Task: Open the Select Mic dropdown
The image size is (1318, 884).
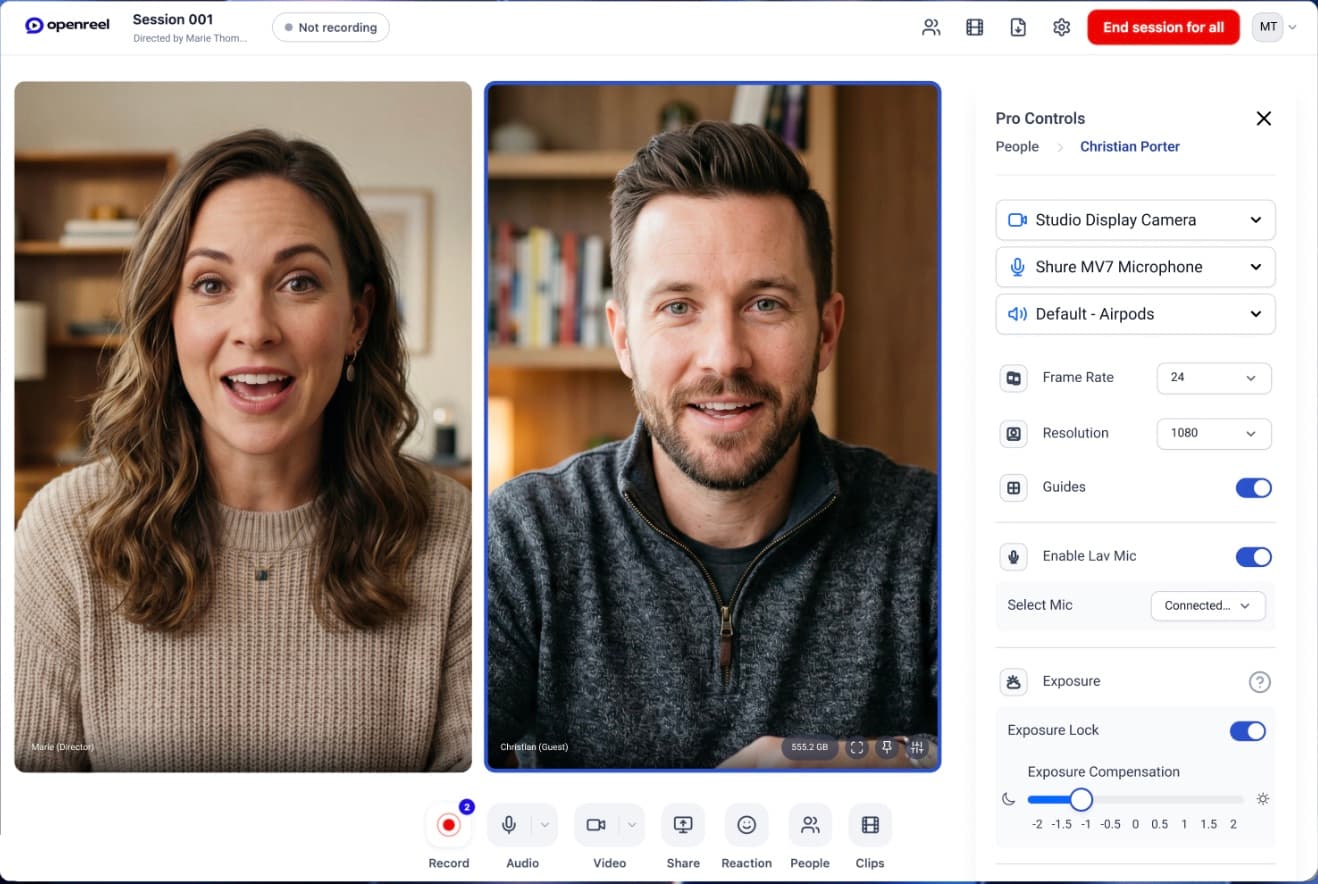Action: [x=1208, y=606]
